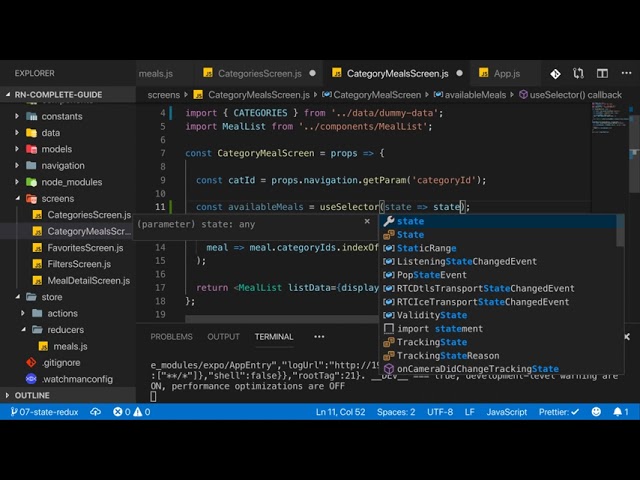Switch to the CategoriesScreen.js tab

[x=258, y=73]
